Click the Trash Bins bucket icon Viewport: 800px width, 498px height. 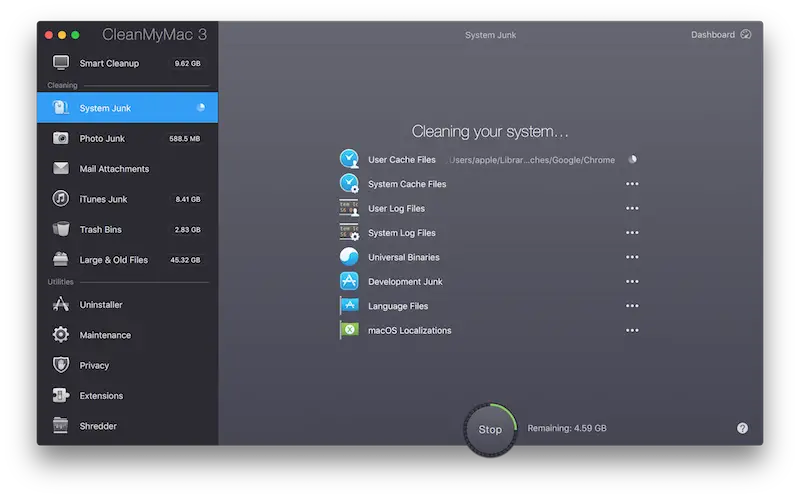(x=61, y=229)
